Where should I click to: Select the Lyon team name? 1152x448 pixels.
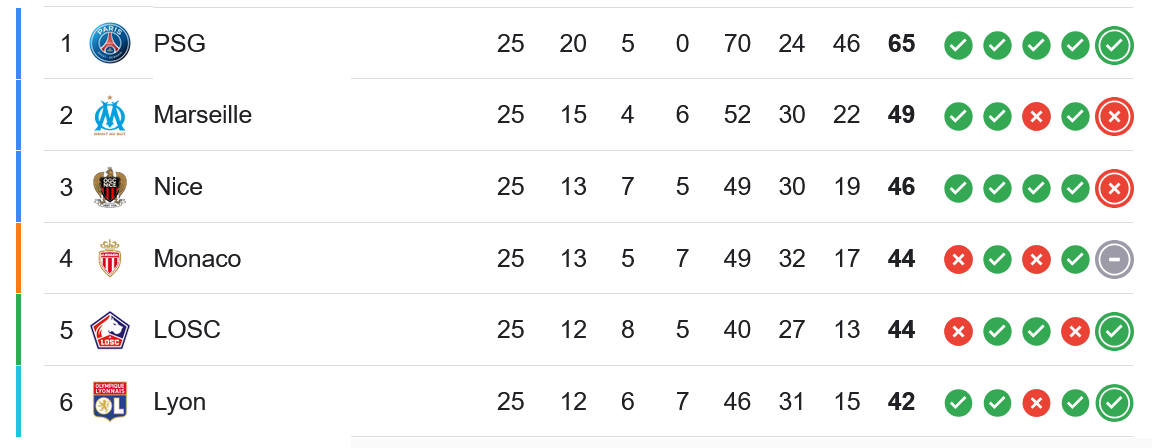click(x=179, y=402)
